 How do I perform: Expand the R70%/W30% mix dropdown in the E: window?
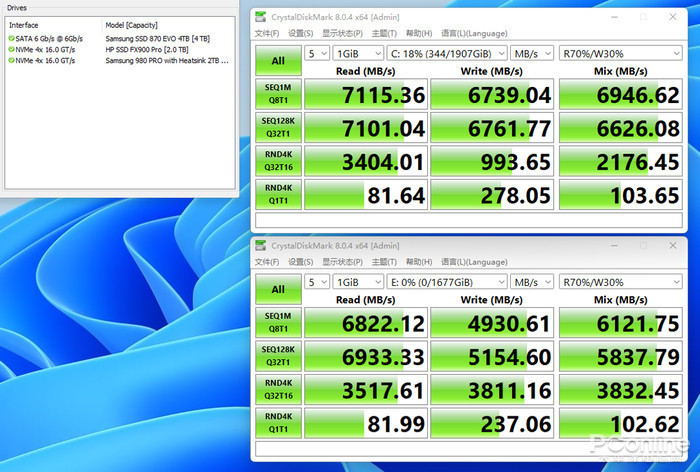click(619, 282)
